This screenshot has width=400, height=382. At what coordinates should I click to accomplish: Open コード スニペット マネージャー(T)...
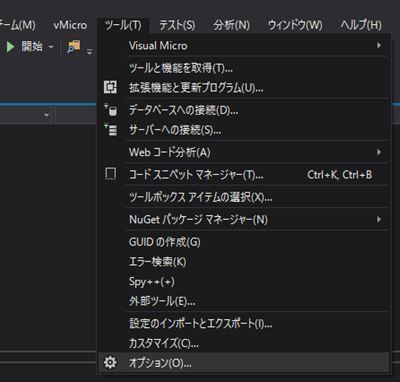244,174
